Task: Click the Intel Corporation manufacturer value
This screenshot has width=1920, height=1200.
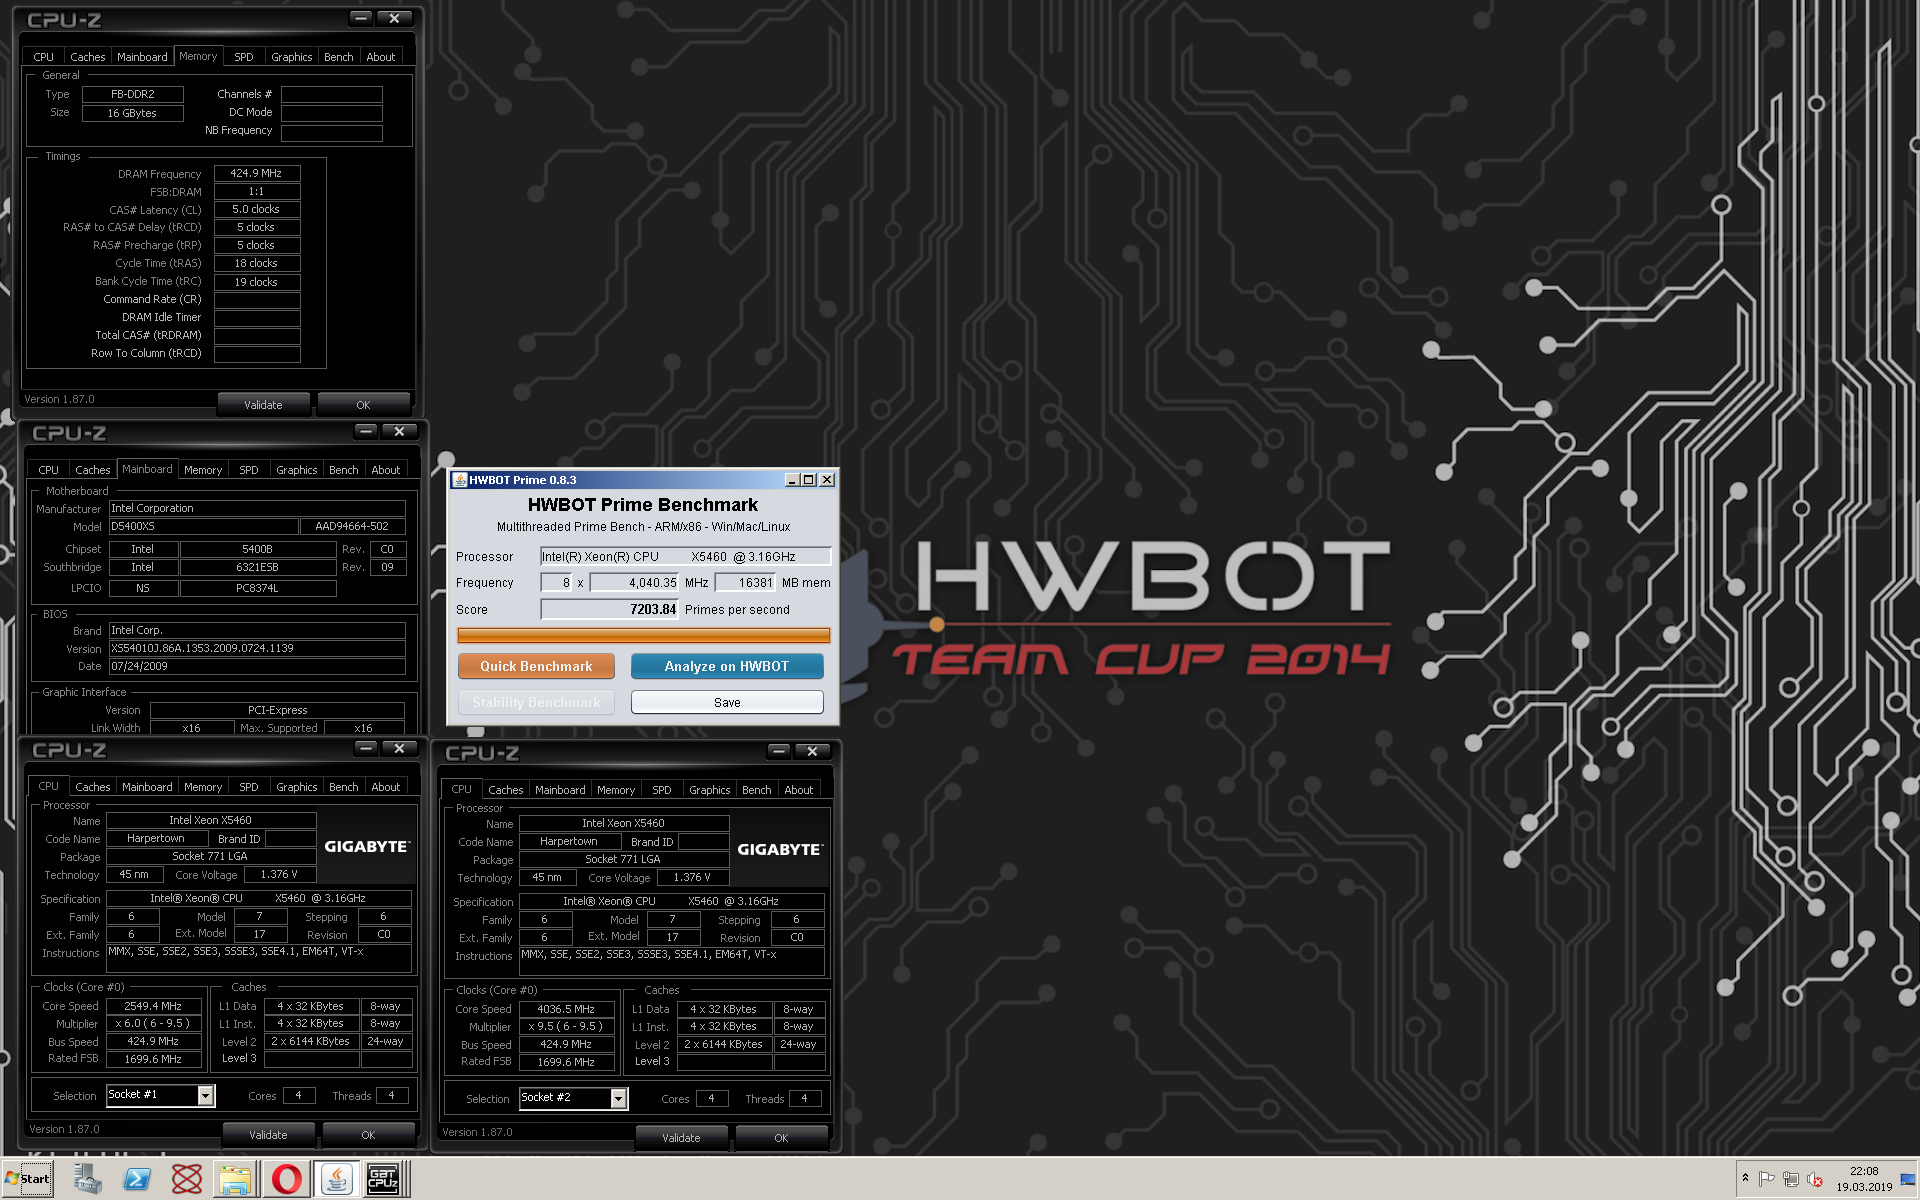Action: pyautogui.click(x=257, y=508)
